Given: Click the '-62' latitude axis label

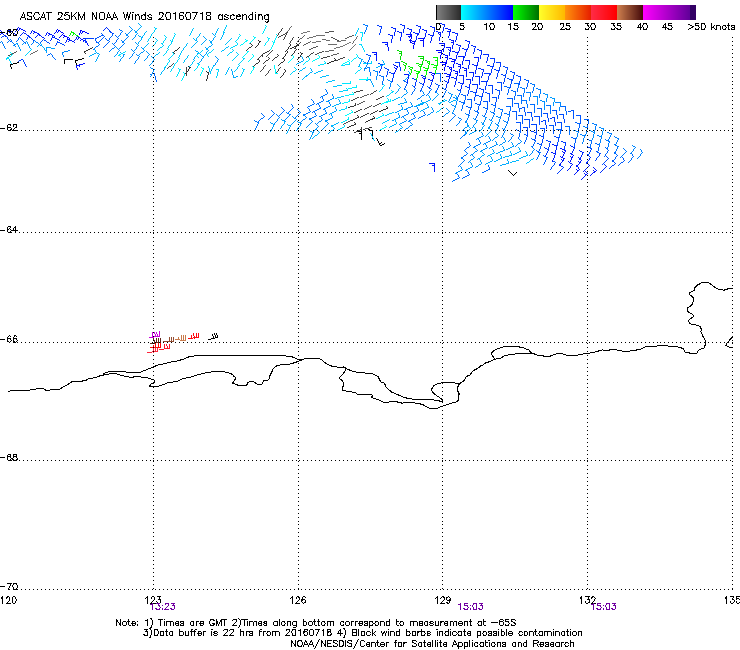Looking at the screenshot, I should point(9,128).
